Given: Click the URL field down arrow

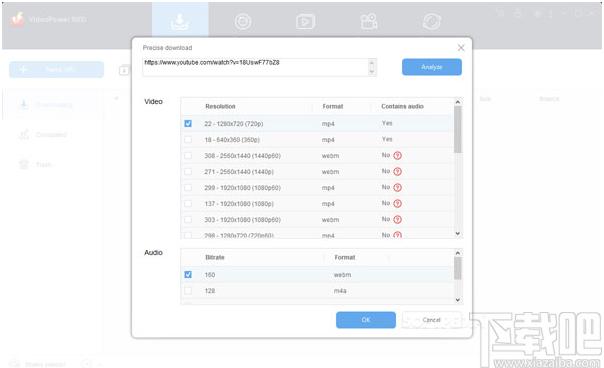Looking at the screenshot, I should click(372, 71).
